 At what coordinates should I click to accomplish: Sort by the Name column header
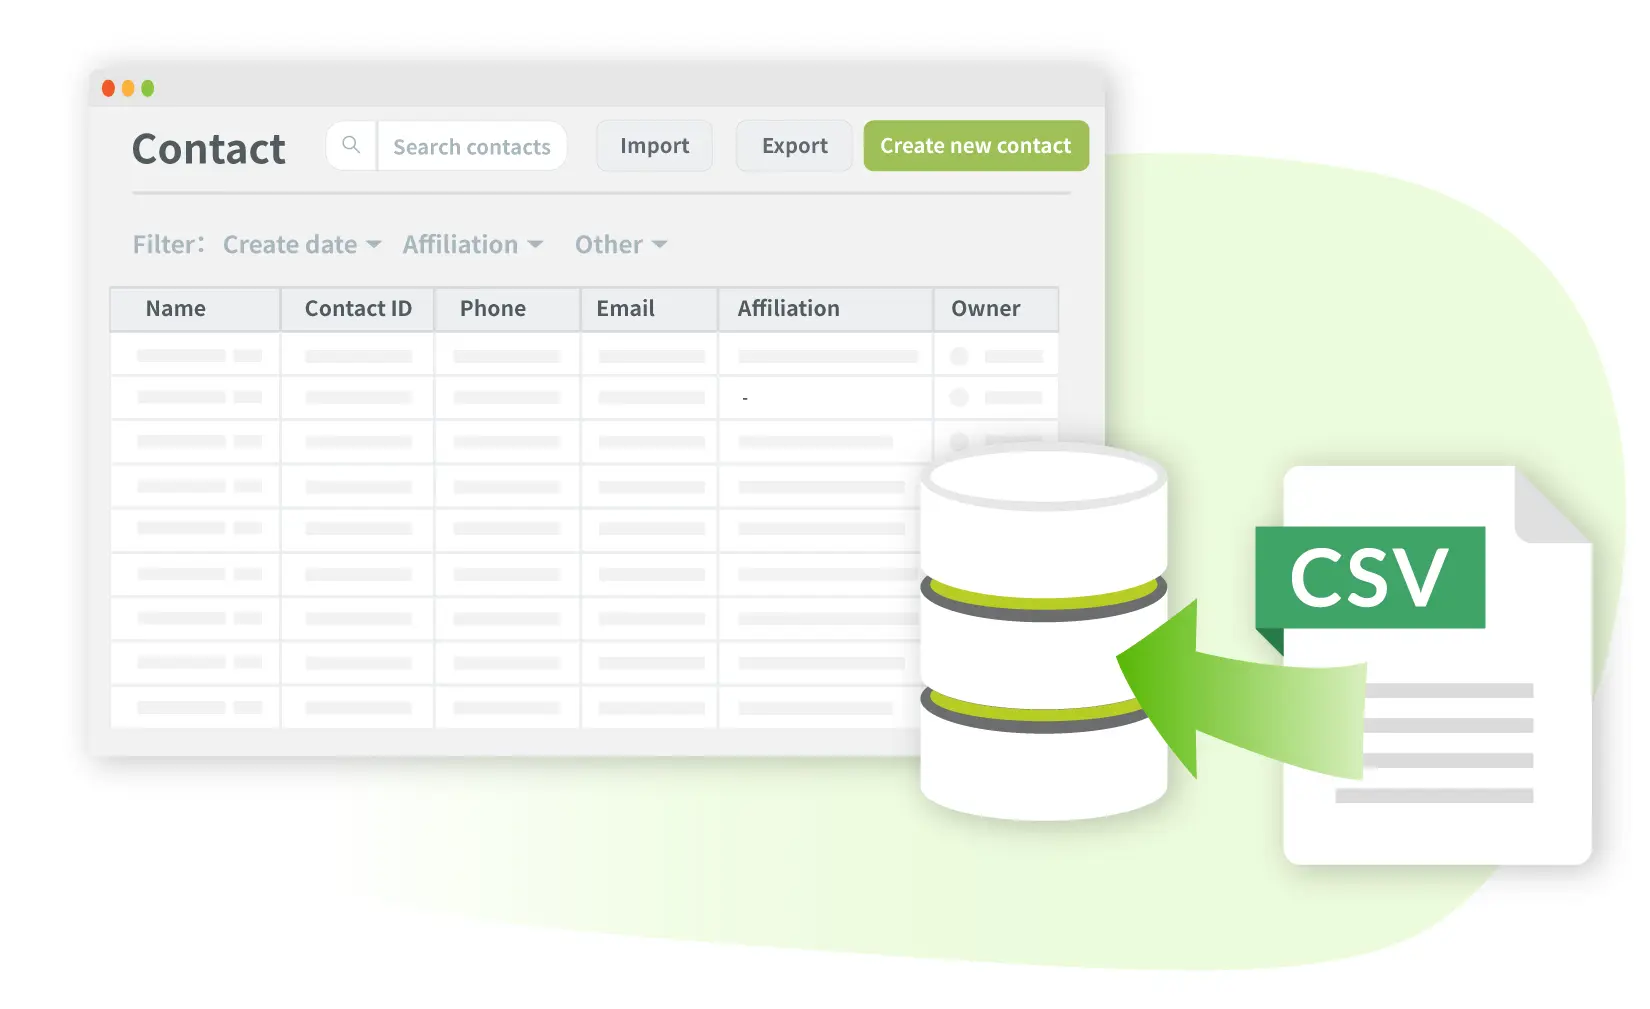176,309
